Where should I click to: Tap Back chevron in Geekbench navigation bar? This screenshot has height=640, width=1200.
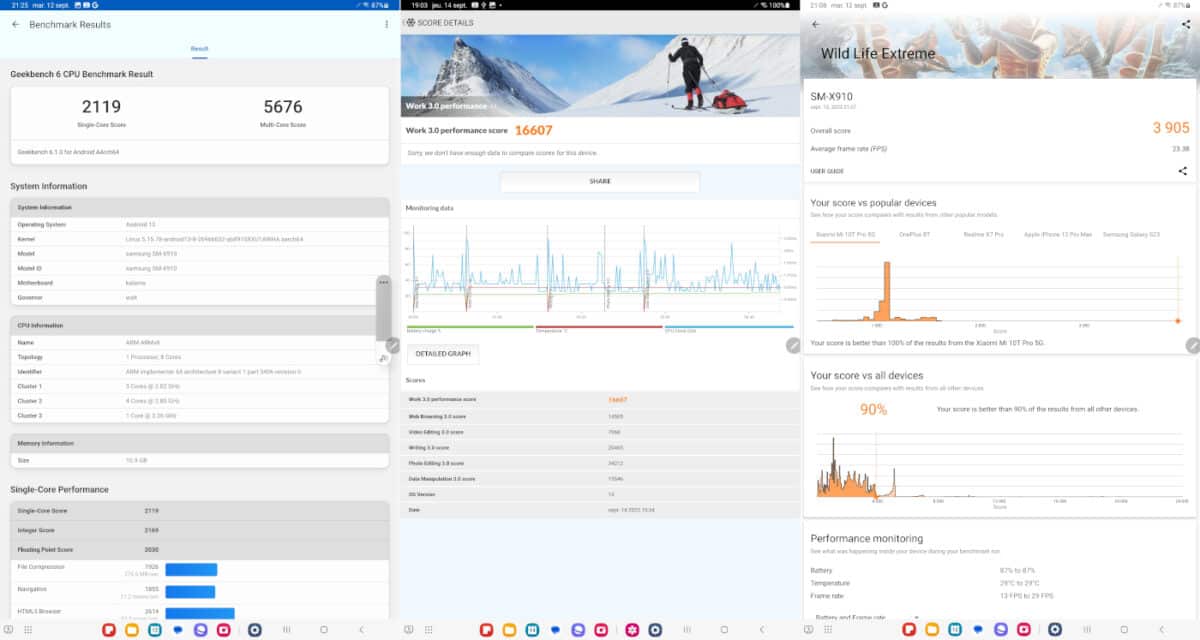(361, 630)
